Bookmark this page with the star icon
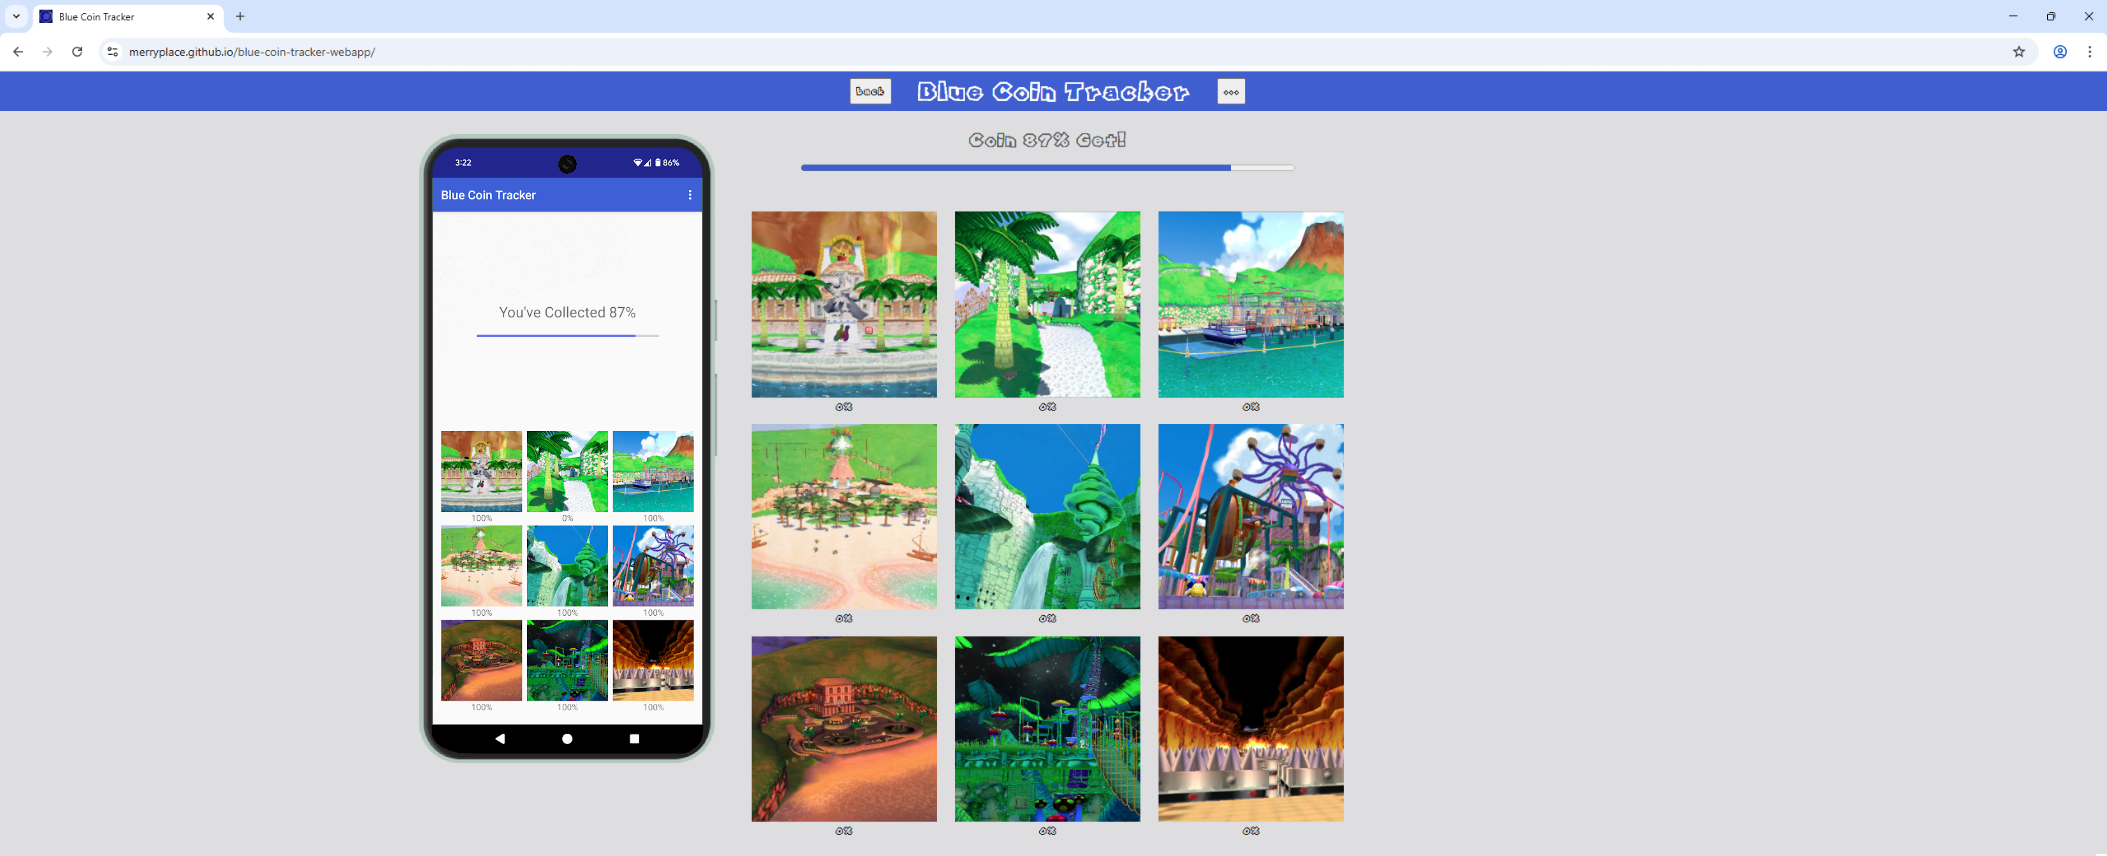Screen dimensions: 2107x856 [x=2019, y=52]
